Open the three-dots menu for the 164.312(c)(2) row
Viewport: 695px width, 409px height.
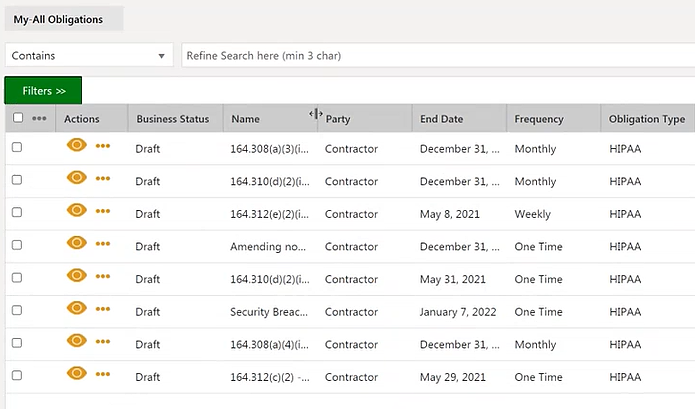[x=103, y=374]
